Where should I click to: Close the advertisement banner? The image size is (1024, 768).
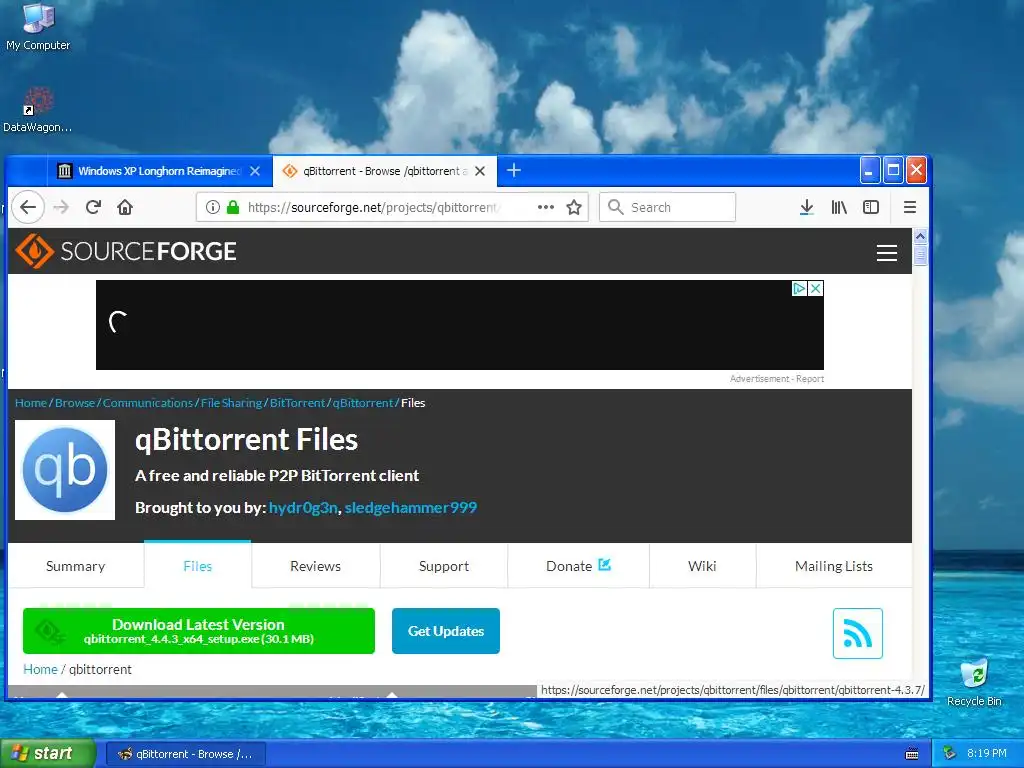tap(816, 288)
